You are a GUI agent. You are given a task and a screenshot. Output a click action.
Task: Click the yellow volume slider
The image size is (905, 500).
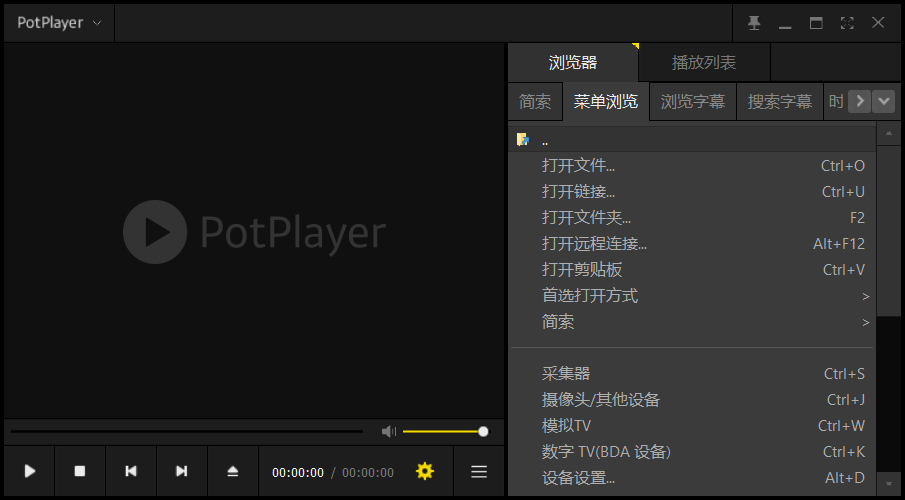(445, 431)
